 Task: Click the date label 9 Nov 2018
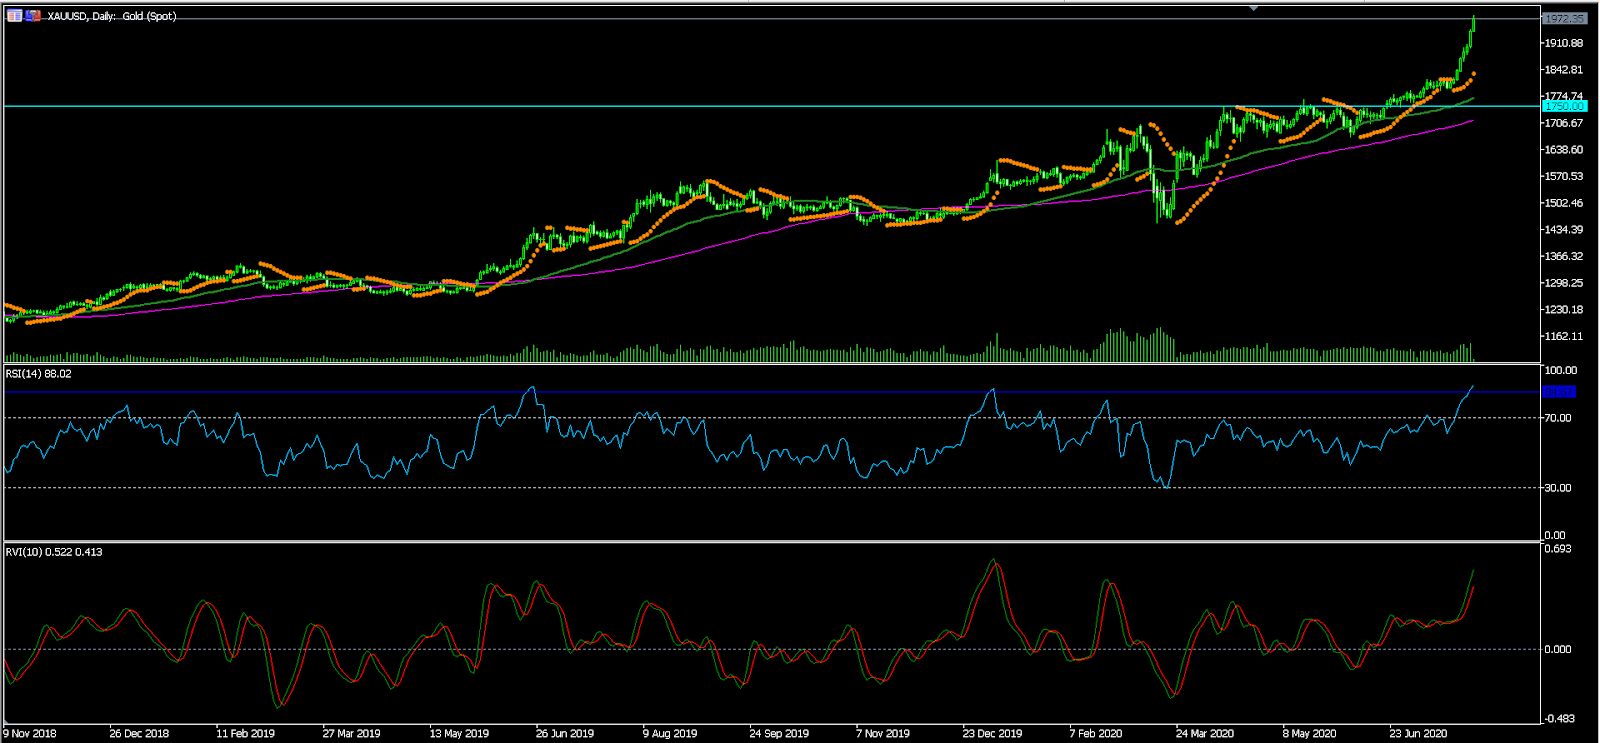click(x=30, y=734)
